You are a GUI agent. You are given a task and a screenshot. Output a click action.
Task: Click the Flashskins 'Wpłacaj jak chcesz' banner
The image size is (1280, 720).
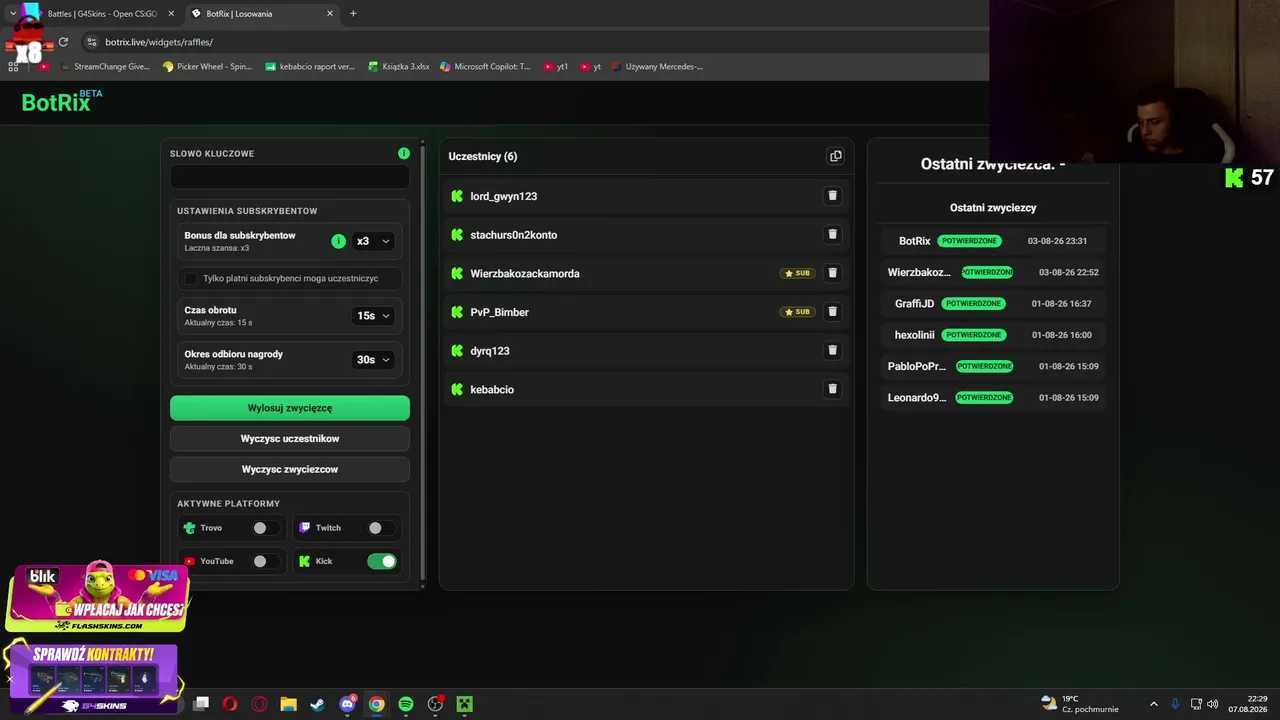(x=97, y=597)
